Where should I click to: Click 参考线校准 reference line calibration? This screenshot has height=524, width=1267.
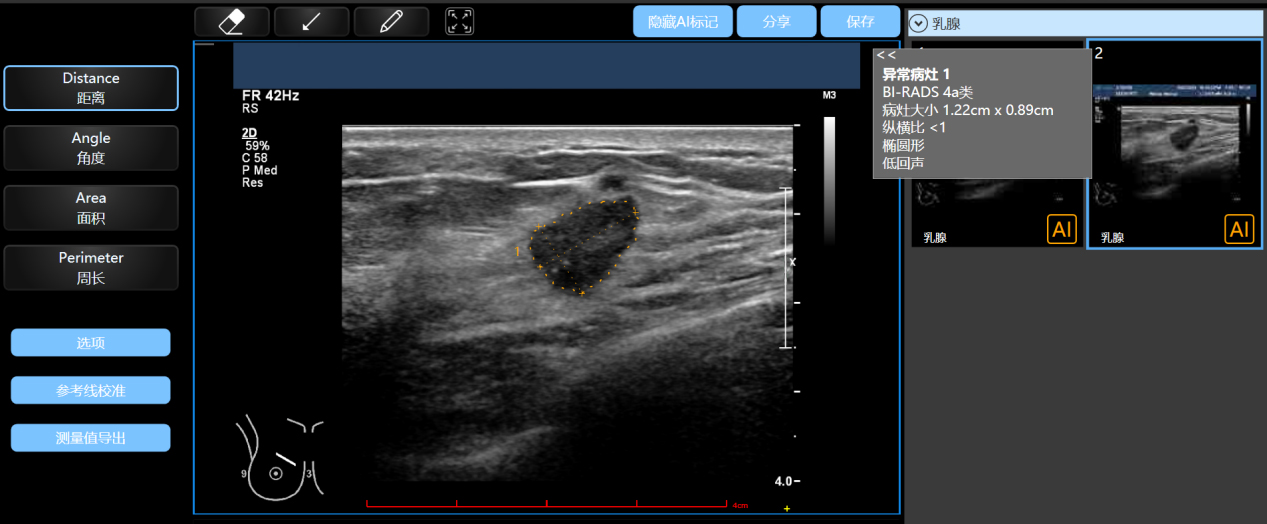pos(91,390)
